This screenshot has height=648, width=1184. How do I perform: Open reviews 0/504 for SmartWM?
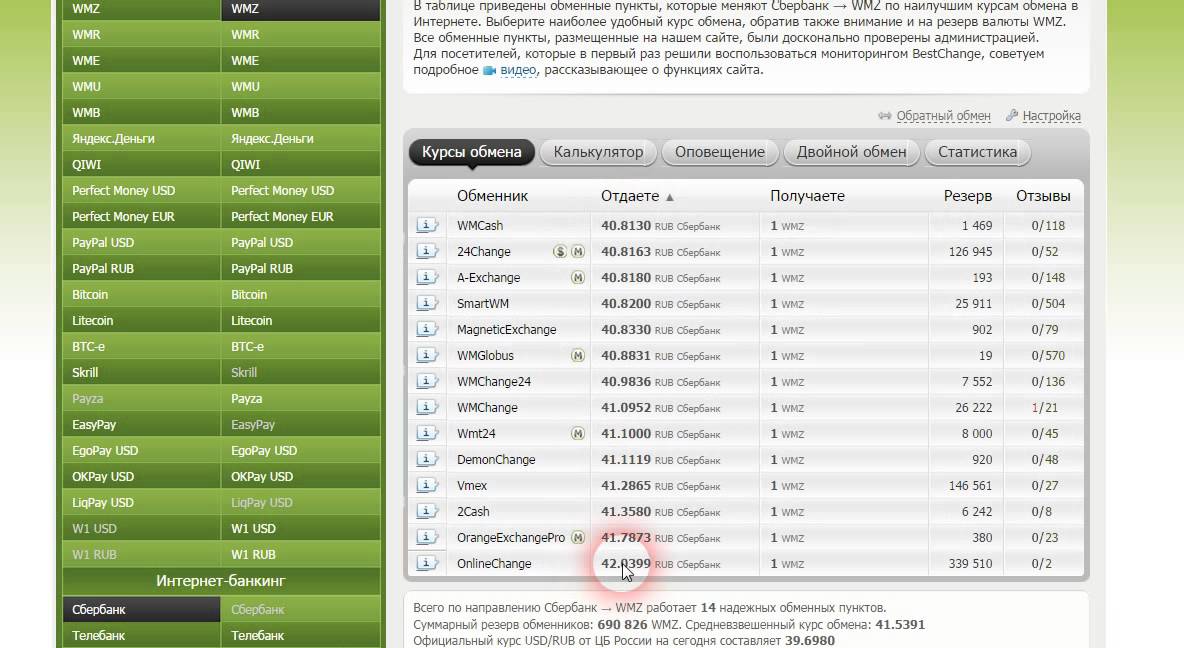coord(1048,304)
